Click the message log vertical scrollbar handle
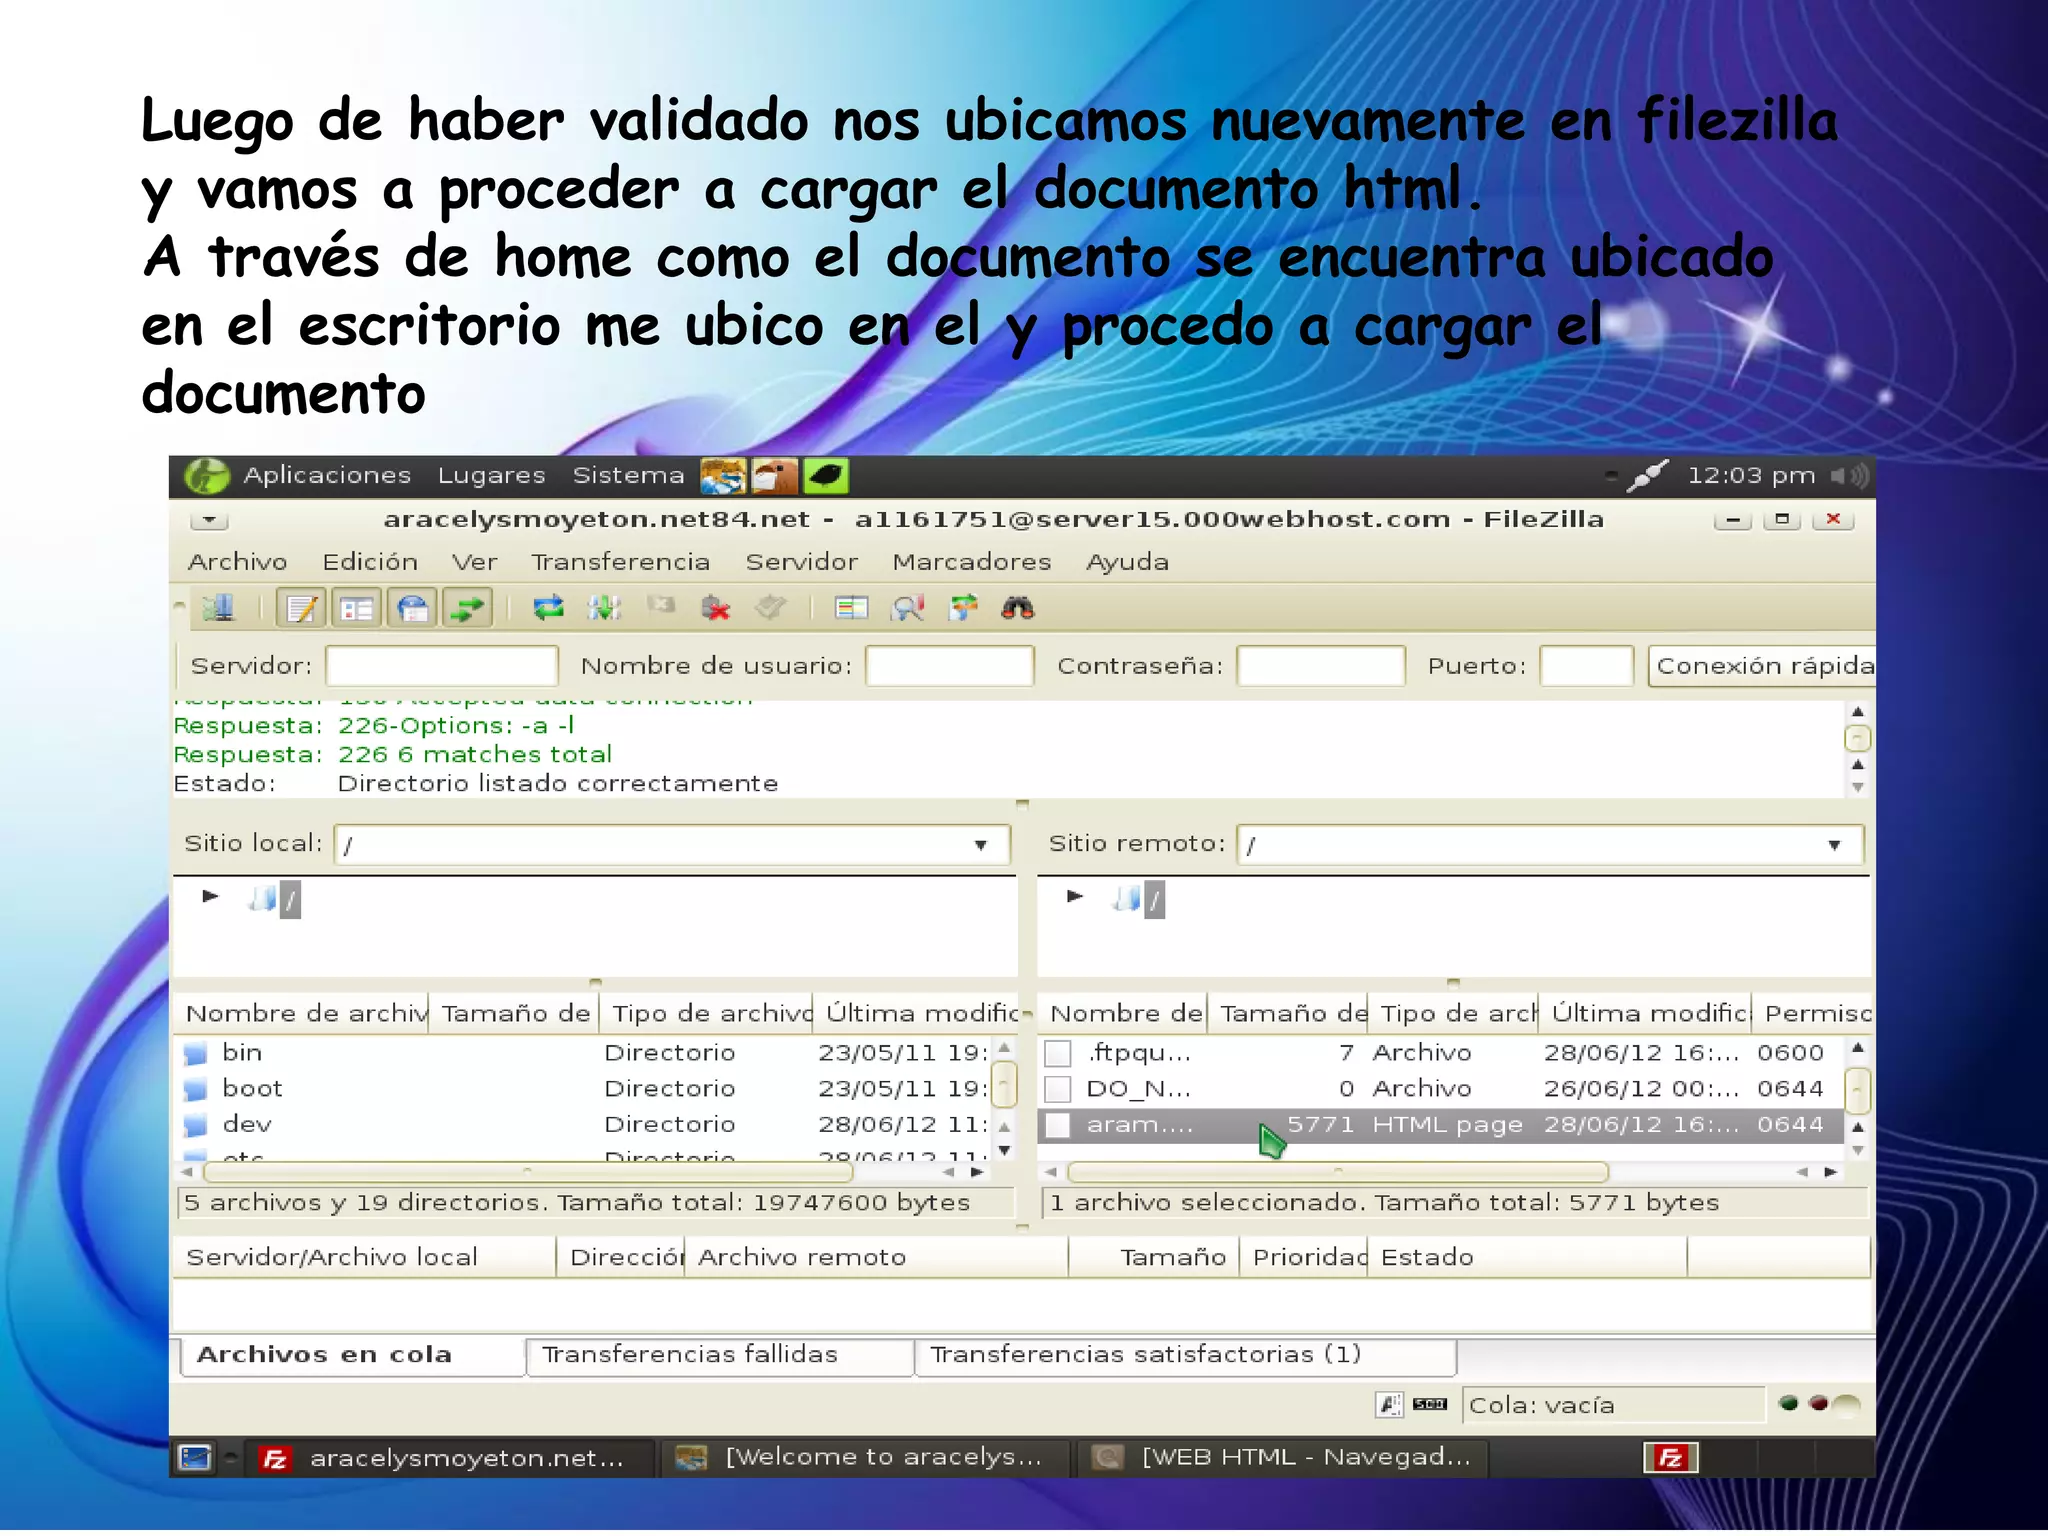The image size is (2048, 1536). [x=1857, y=739]
